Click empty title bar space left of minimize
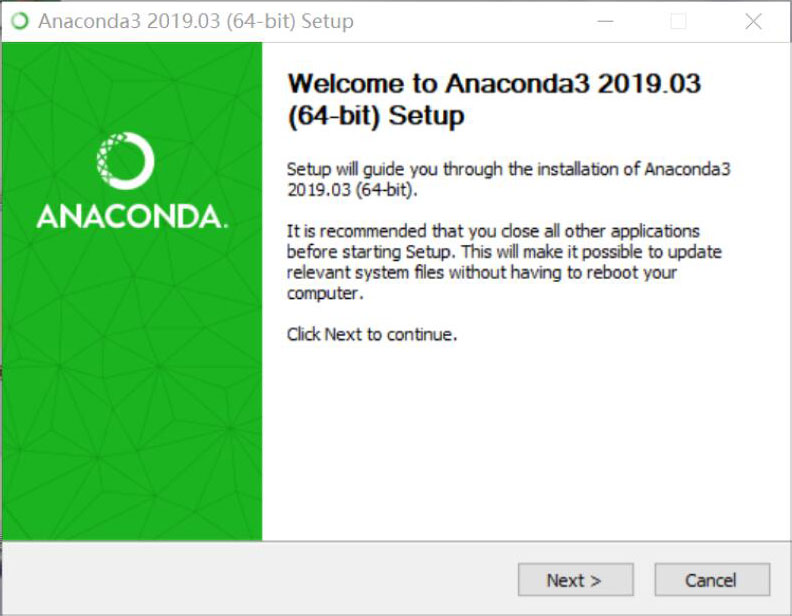 [x=470, y=21]
